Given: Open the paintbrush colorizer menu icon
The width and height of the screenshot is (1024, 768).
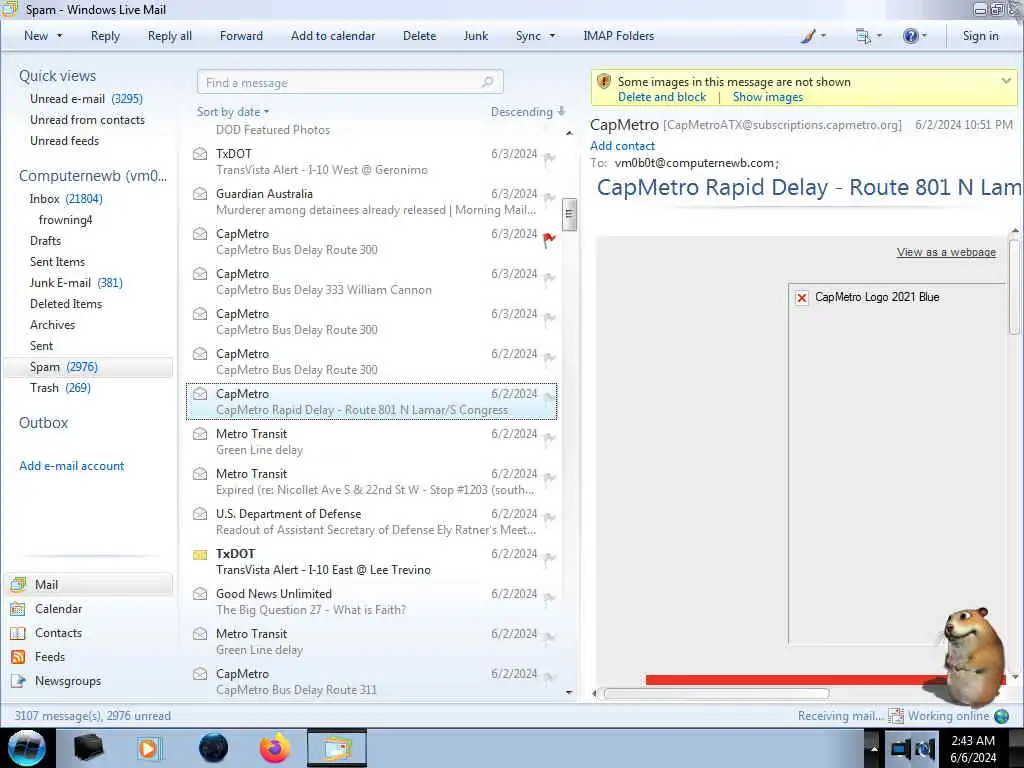Looking at the screenshot, I should (808, 36).
